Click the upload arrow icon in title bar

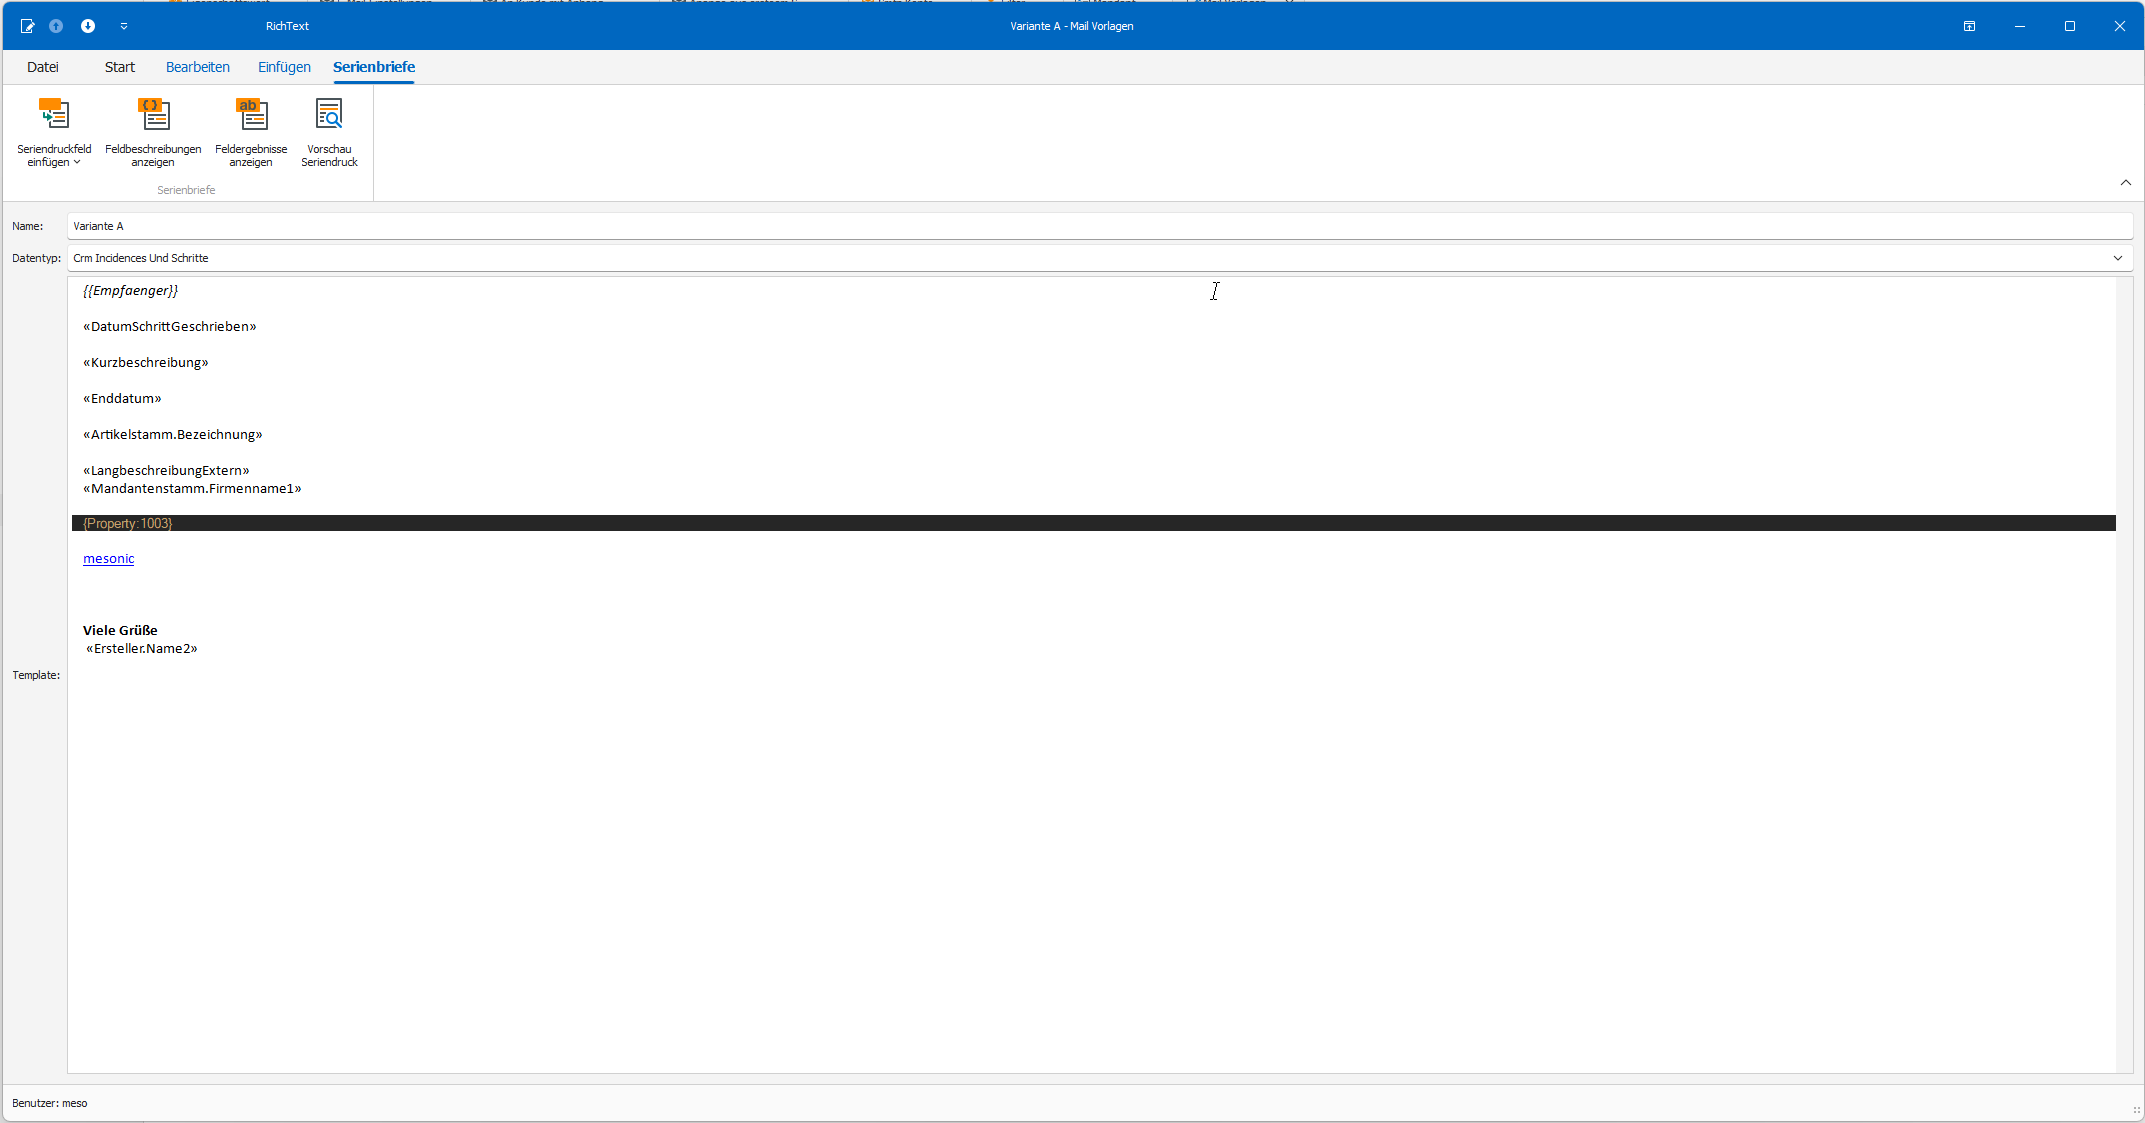56,26
